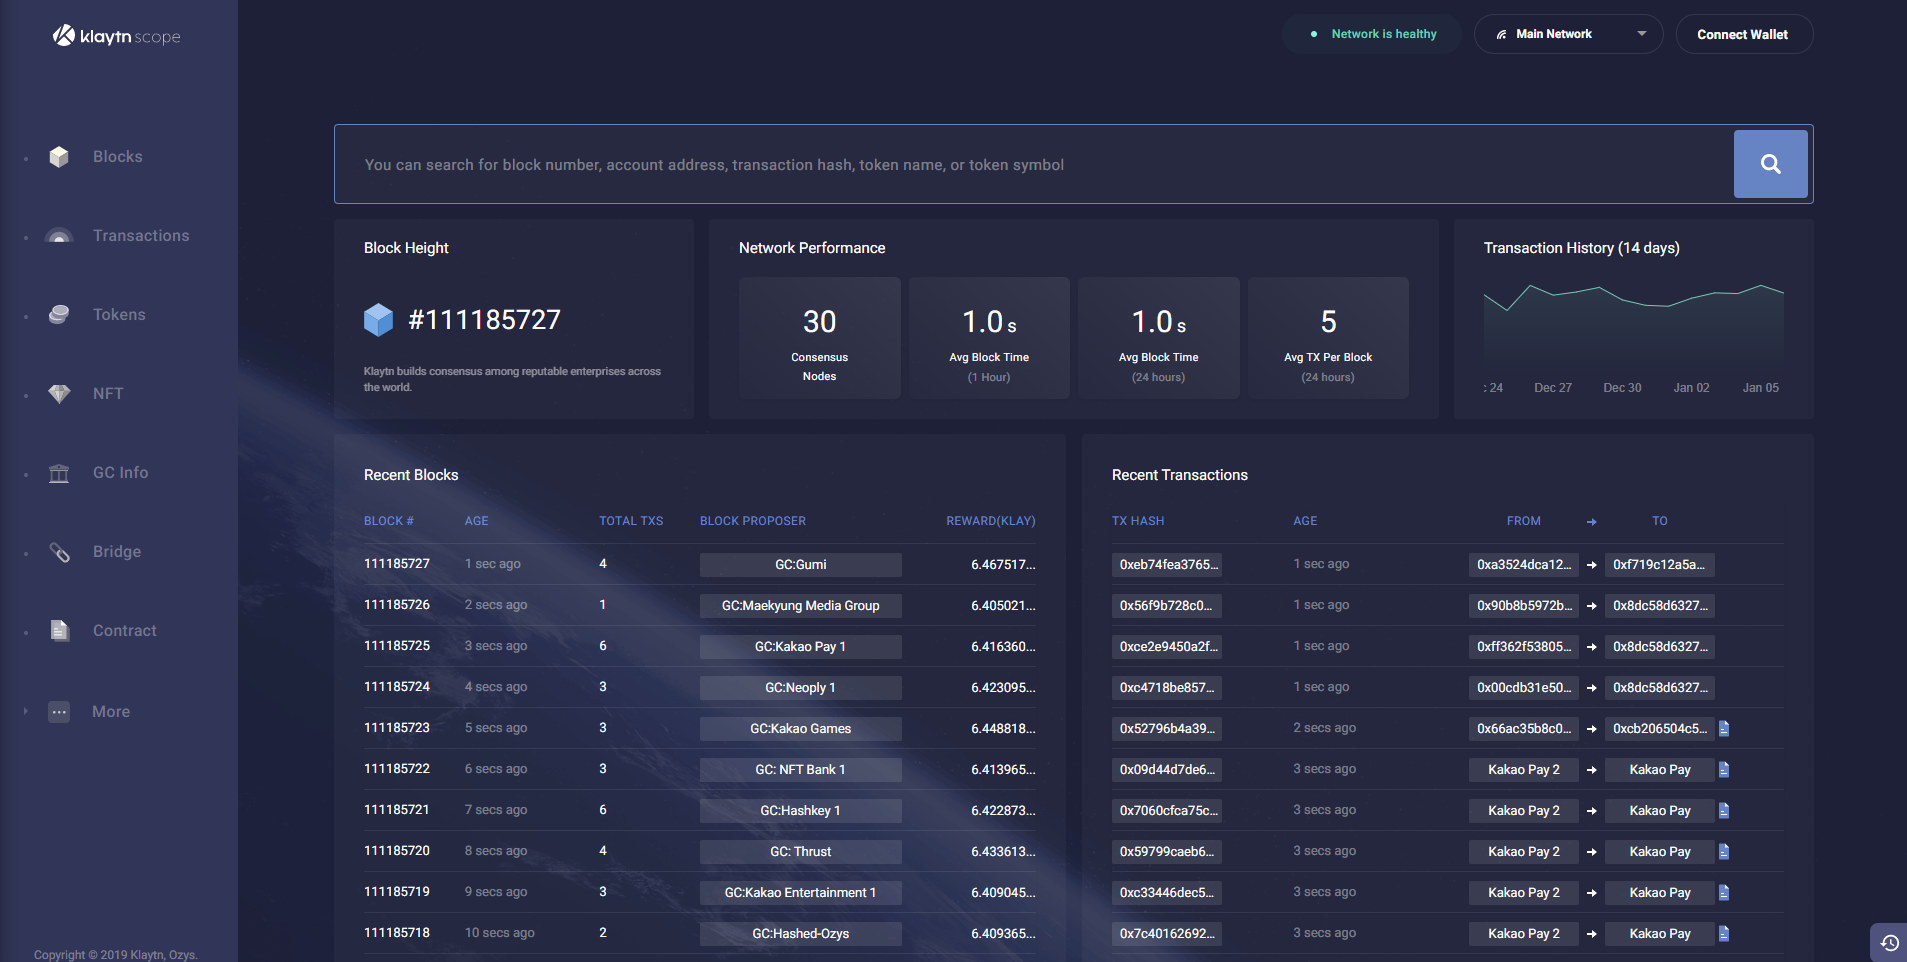The image size is (1907, 962).
Task: Click network icon in Main Network selector
Action: 1501,34
